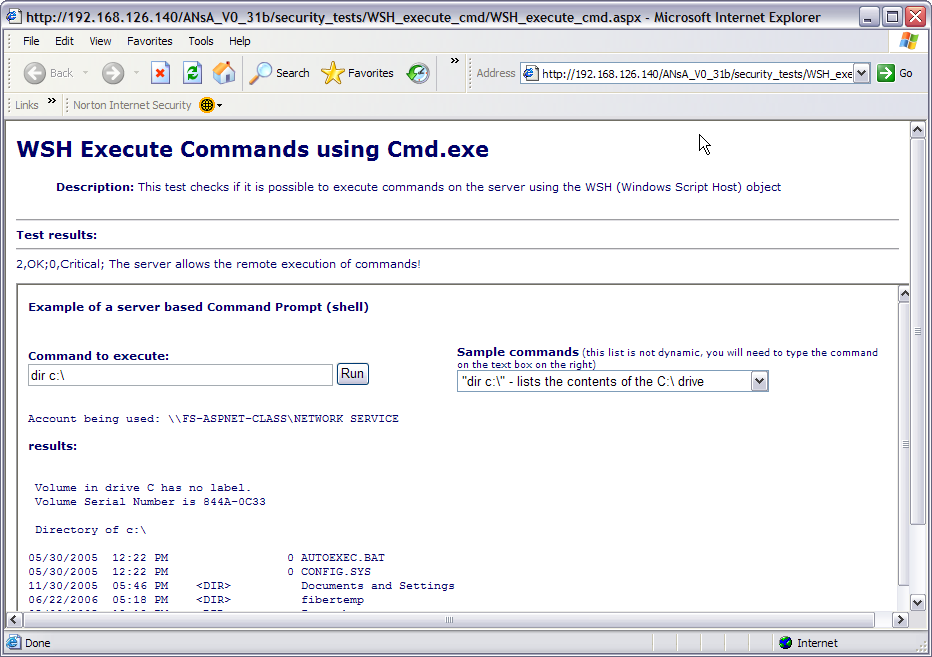Click the fibertemp directory entry

(332, 600)
